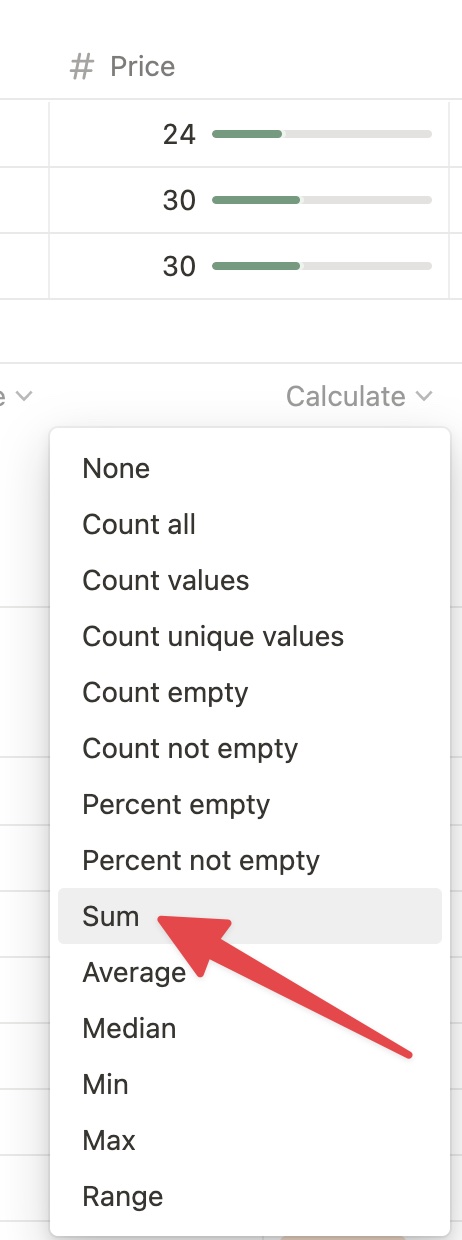This screenshot has height=1240, width=462.
Task: Click the partially hidden chevron left of Calculate
Action: [x=24, y=397]
